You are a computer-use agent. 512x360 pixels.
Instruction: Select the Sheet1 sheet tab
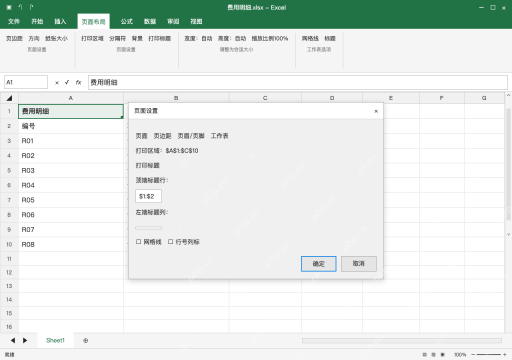click(55, 340)
